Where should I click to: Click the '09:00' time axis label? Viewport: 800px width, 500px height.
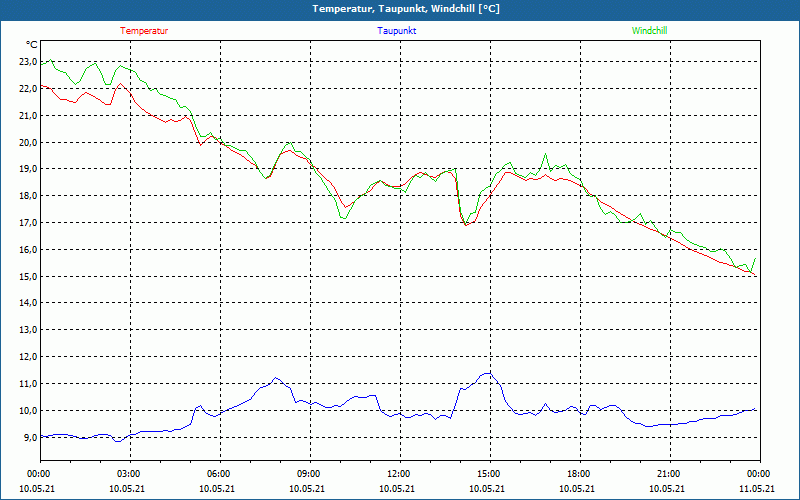(x=307, y=474)
